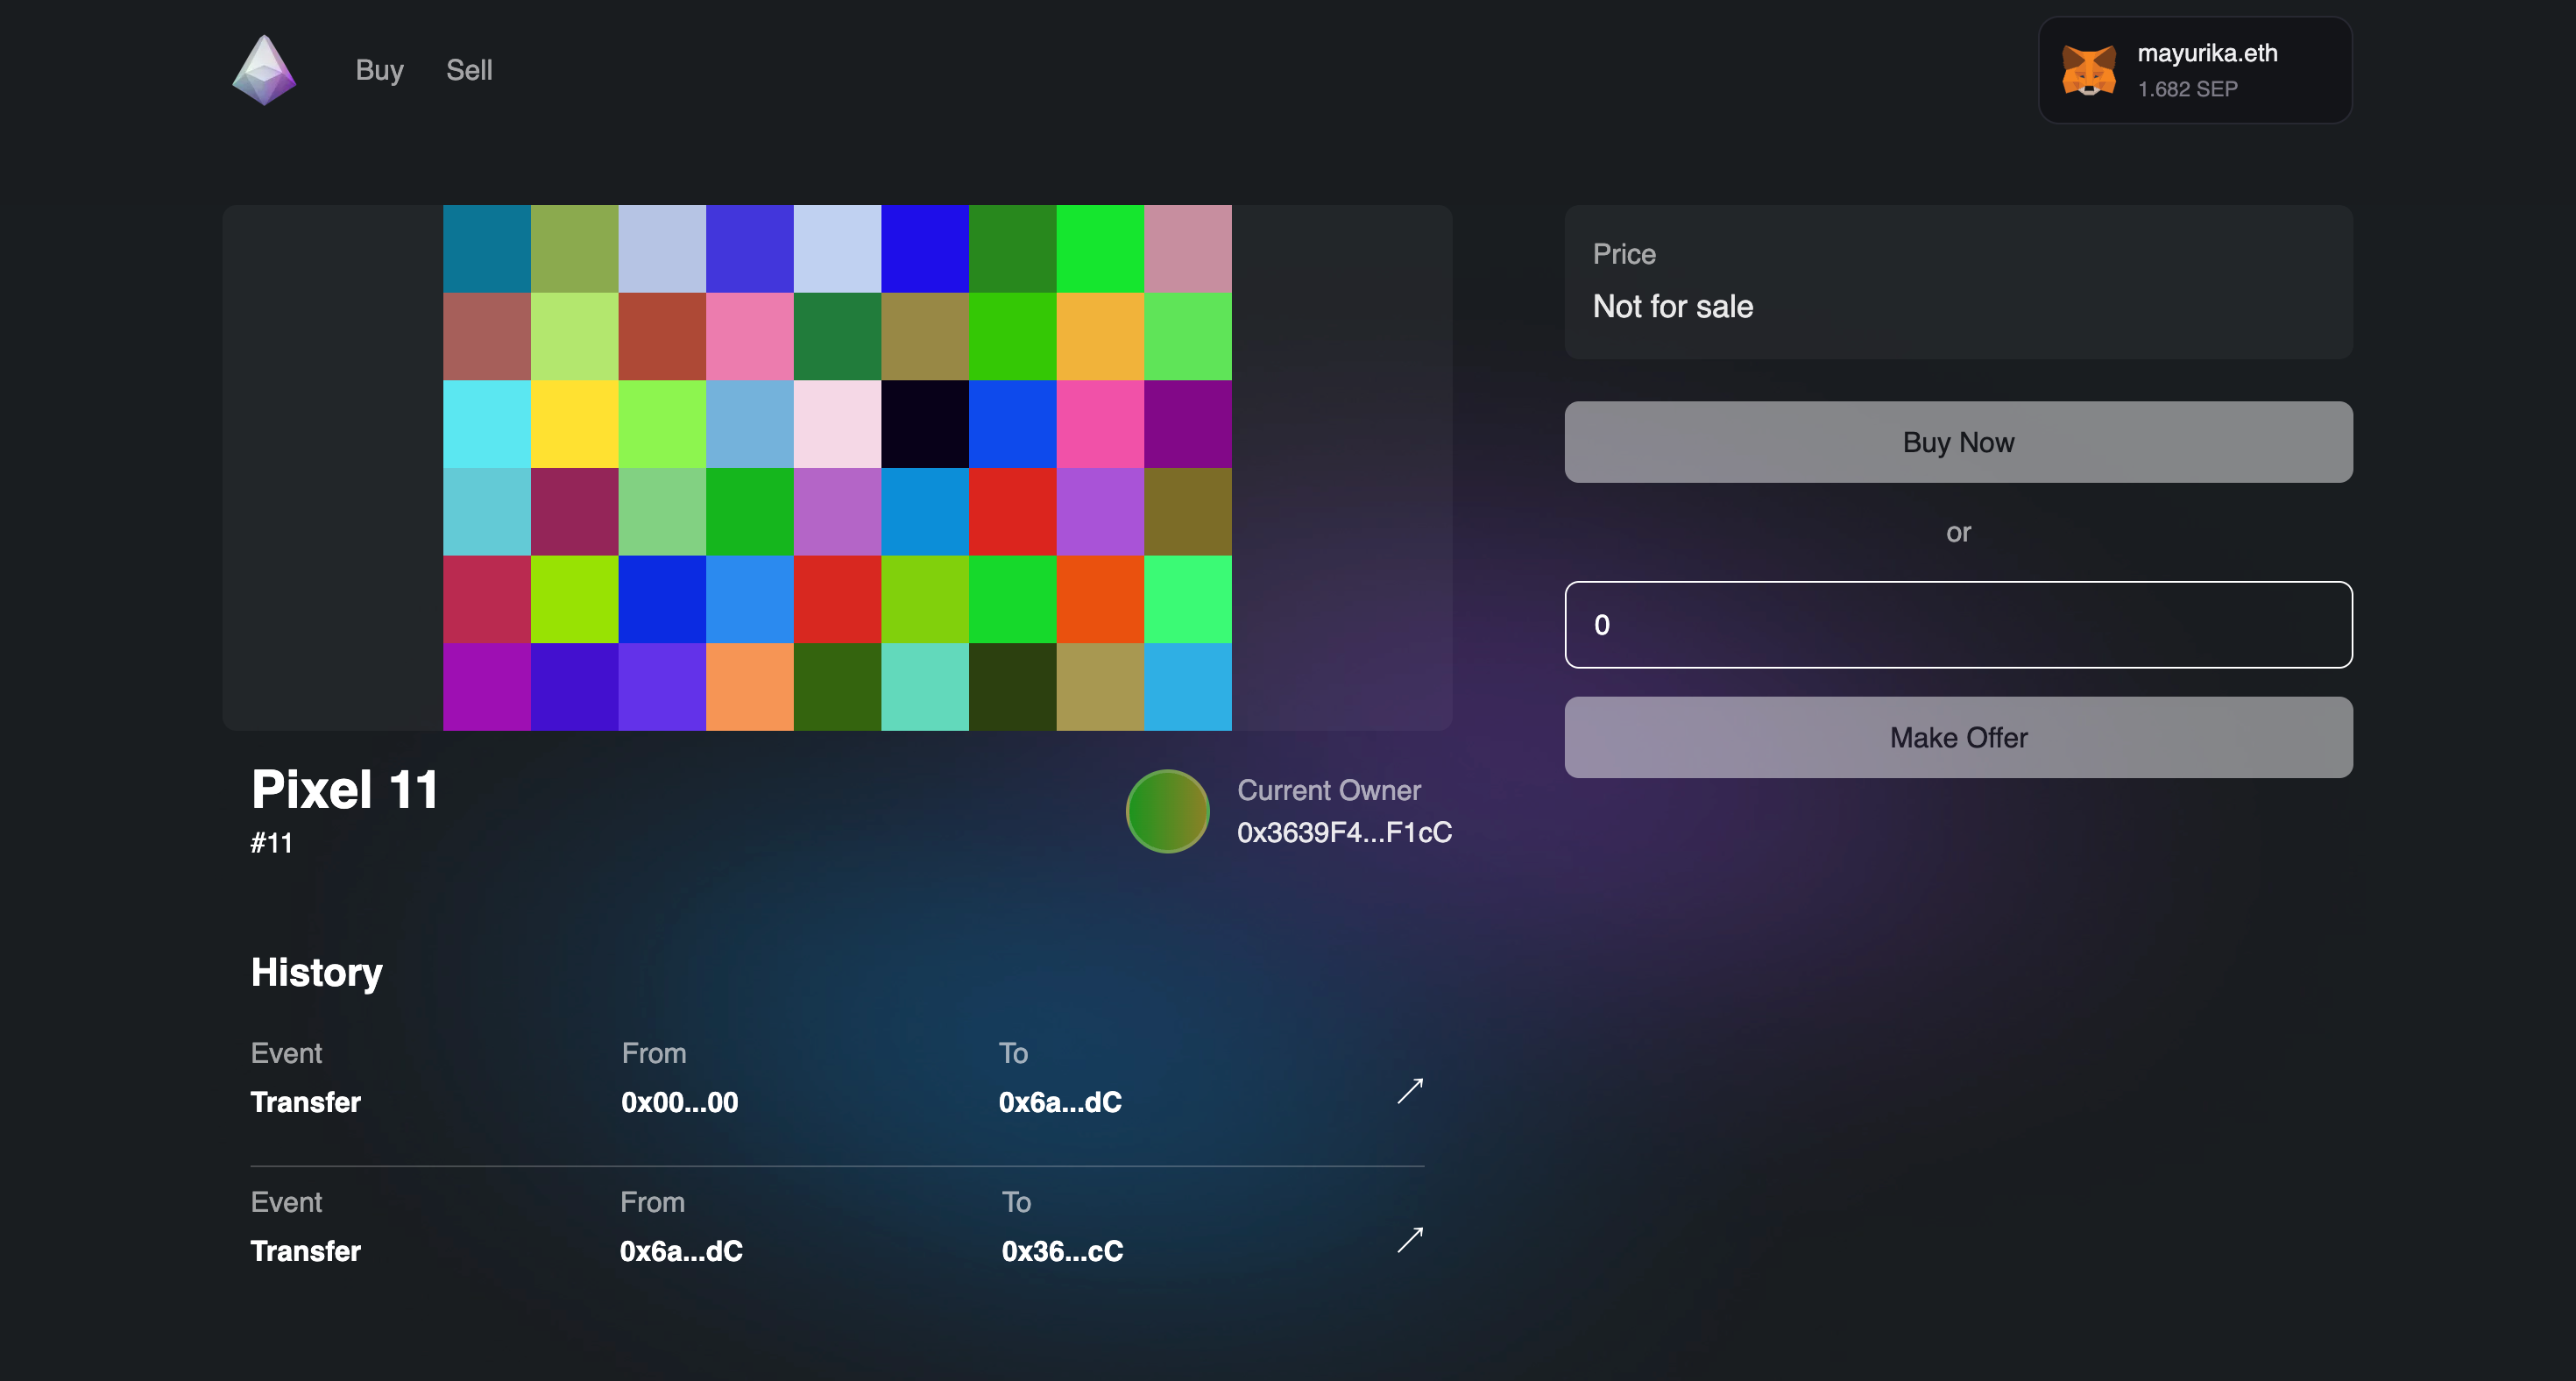Click the mayurika.eth wallet name
The image size is (2576, 1381).
click(x=2207, y=53)
